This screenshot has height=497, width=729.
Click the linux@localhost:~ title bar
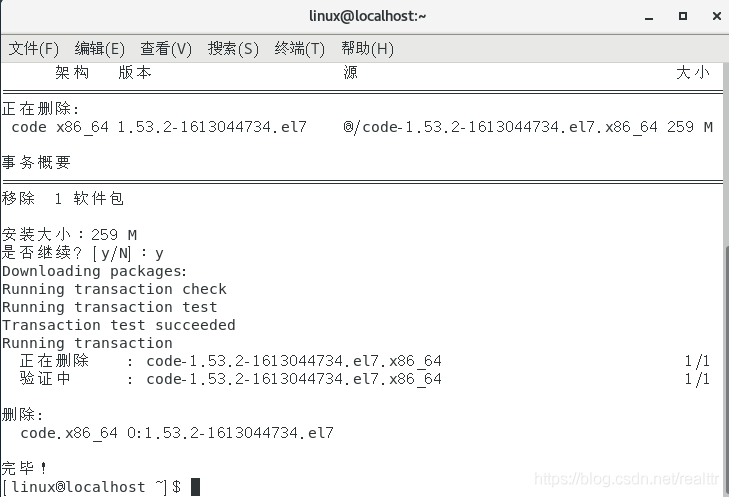point(364,16)
